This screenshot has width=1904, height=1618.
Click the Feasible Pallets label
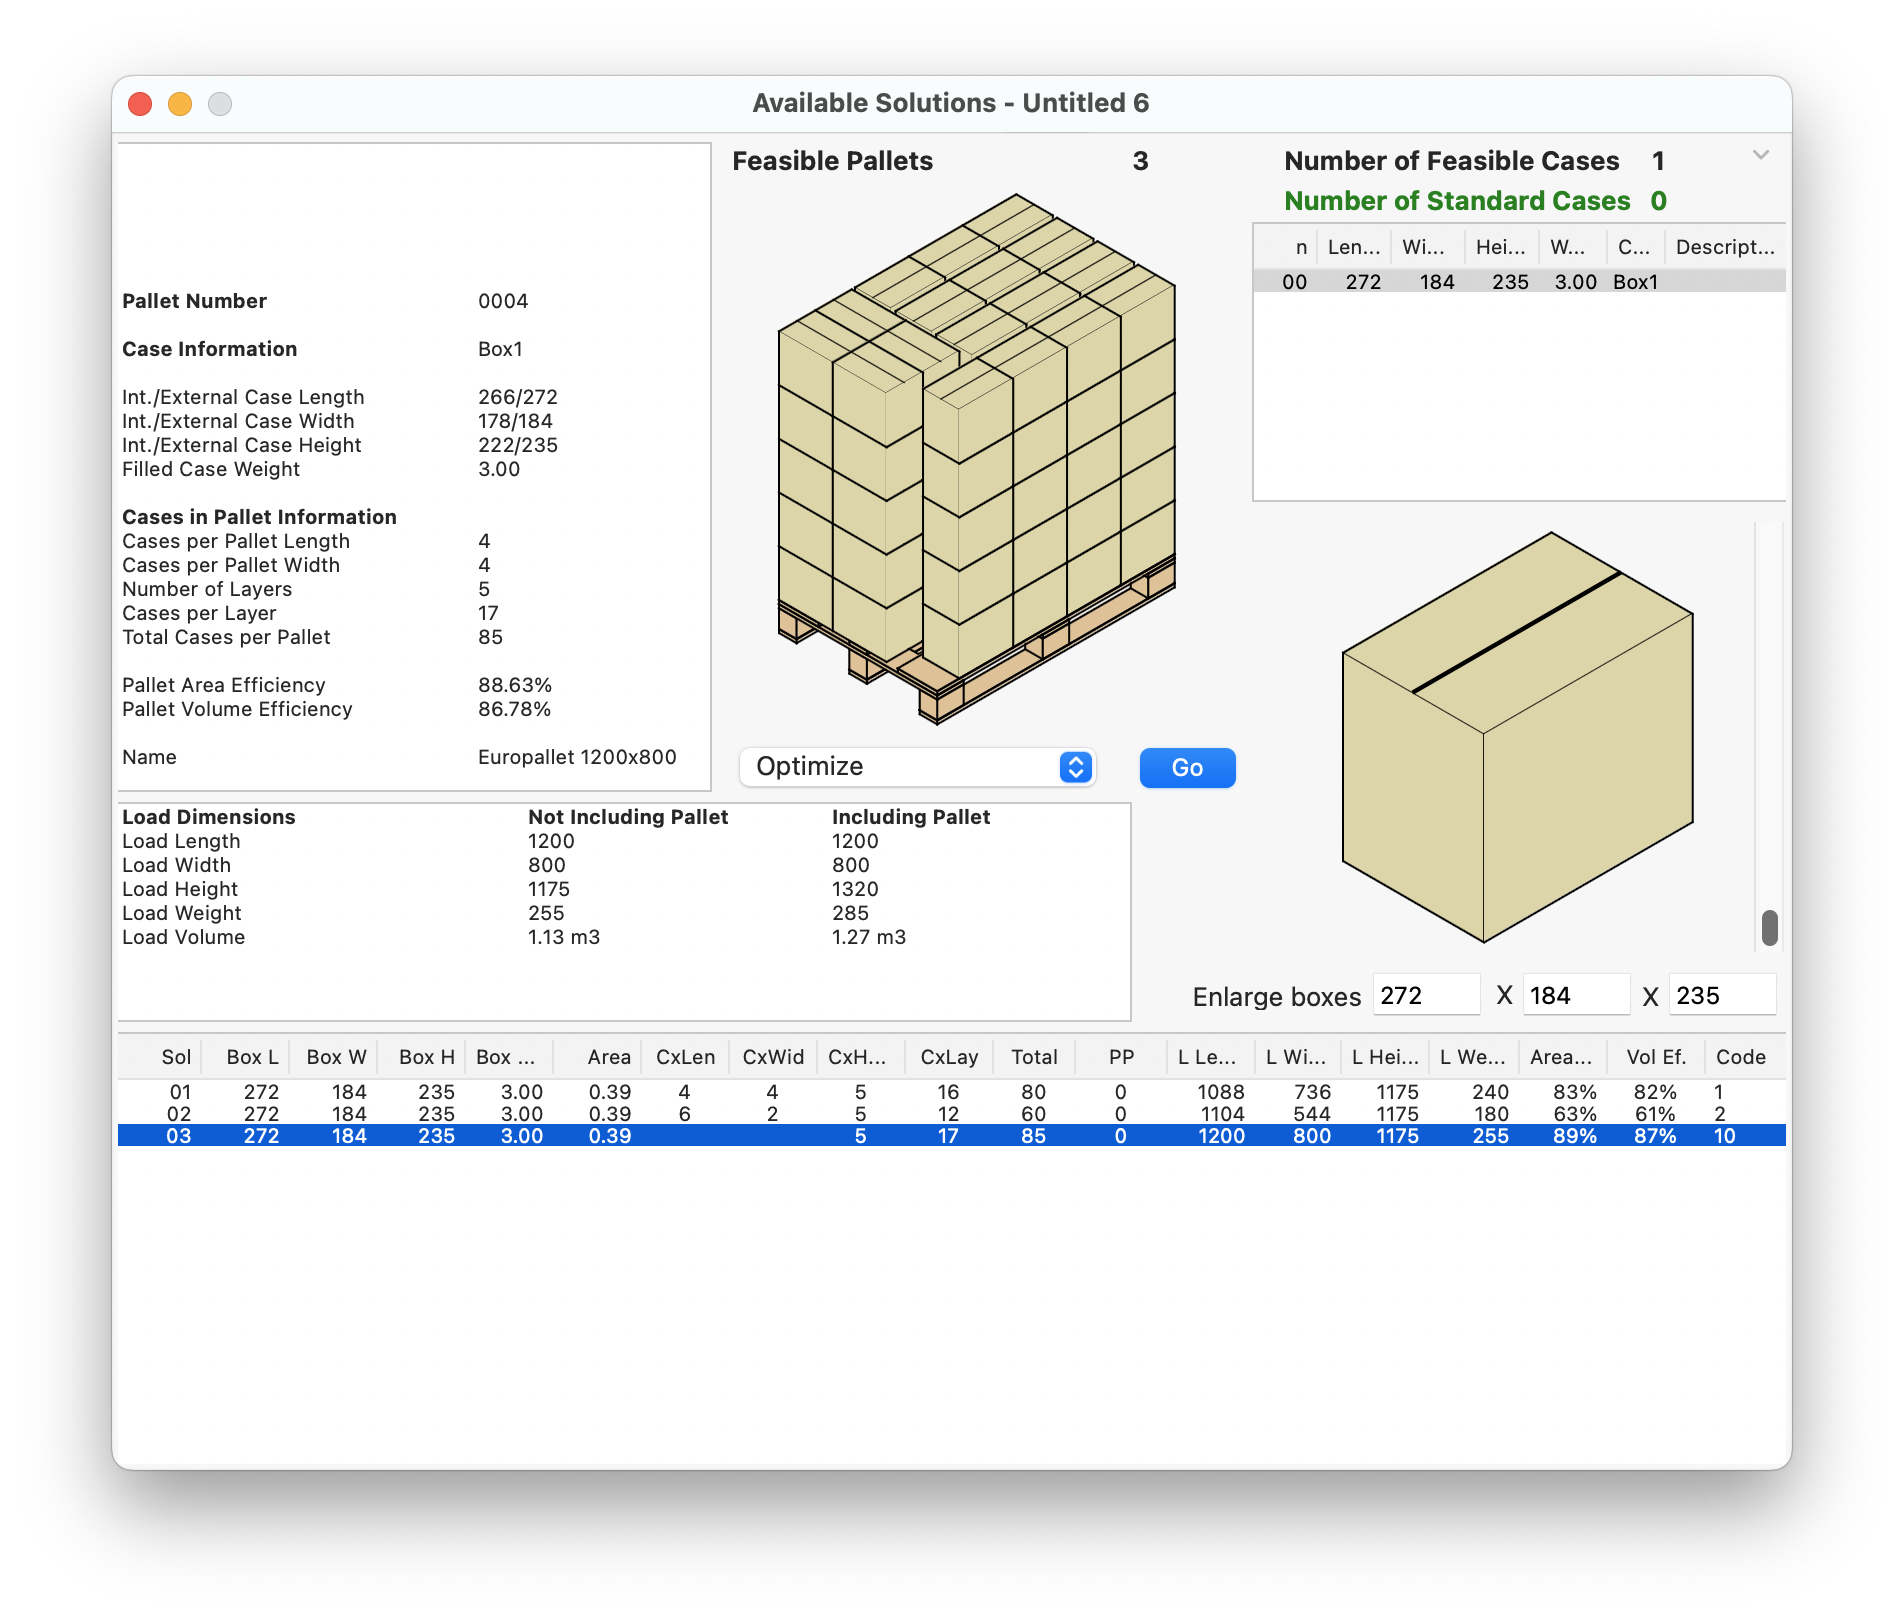point(832,161)
